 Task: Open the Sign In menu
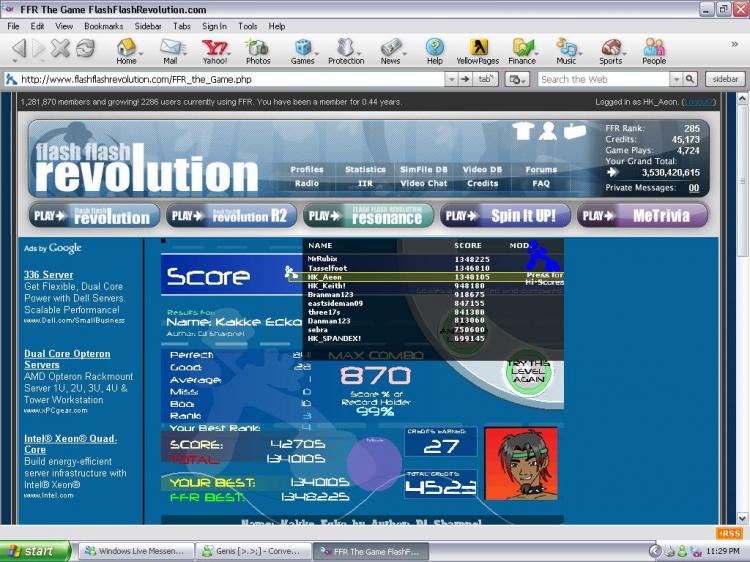(214, 26)
